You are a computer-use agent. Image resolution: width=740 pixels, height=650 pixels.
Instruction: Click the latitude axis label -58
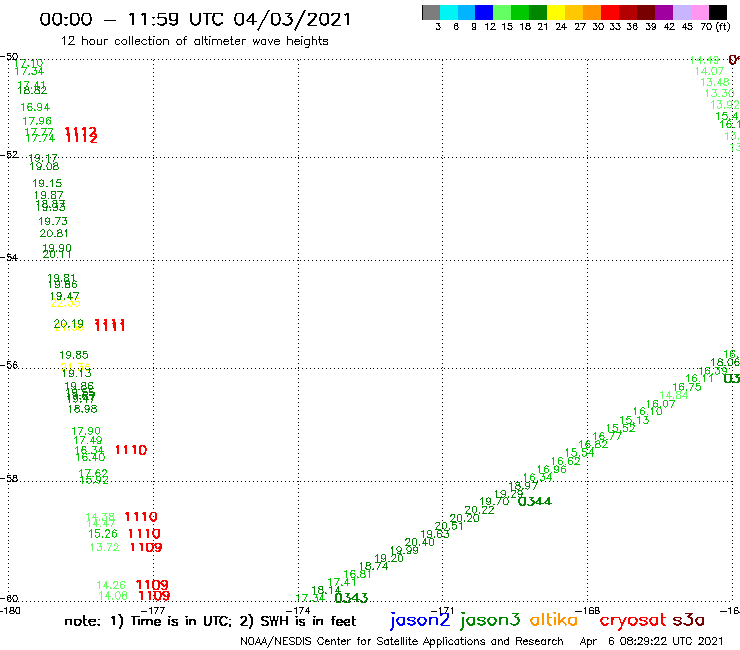(x=9, y=478)
